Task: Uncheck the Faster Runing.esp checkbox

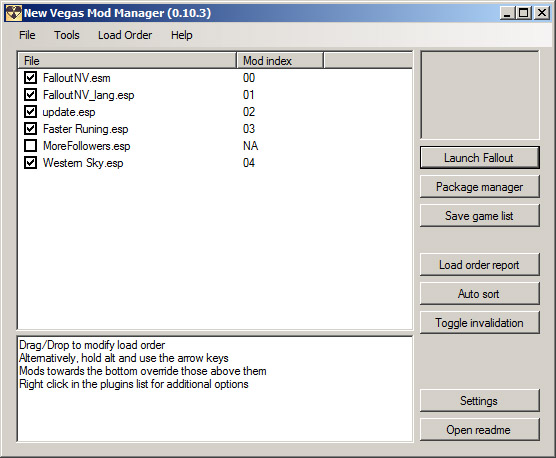Action: point(30,129)
